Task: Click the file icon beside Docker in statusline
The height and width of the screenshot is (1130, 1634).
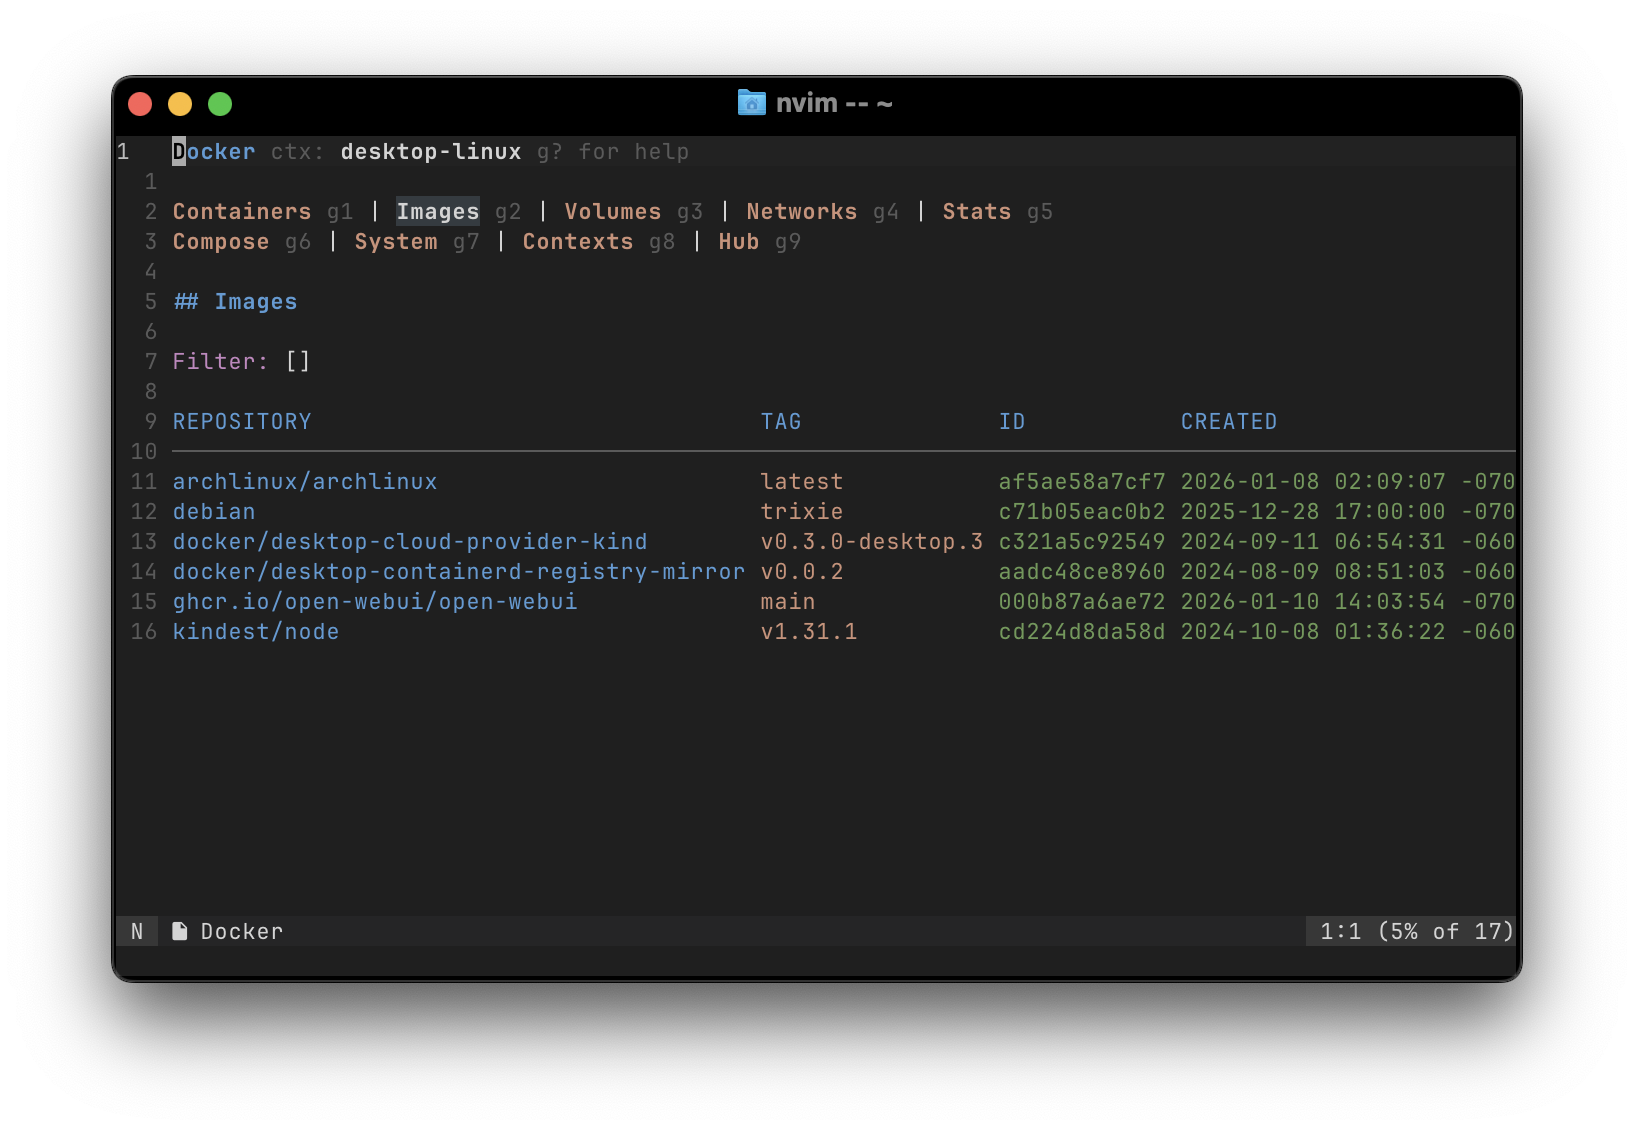Action: pos(180,931)
